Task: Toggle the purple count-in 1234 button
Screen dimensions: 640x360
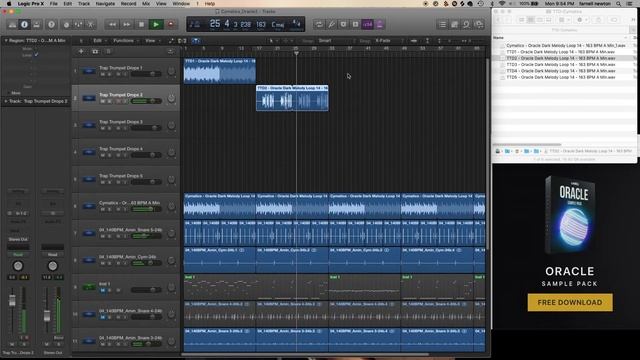Action: click(367, 24)
